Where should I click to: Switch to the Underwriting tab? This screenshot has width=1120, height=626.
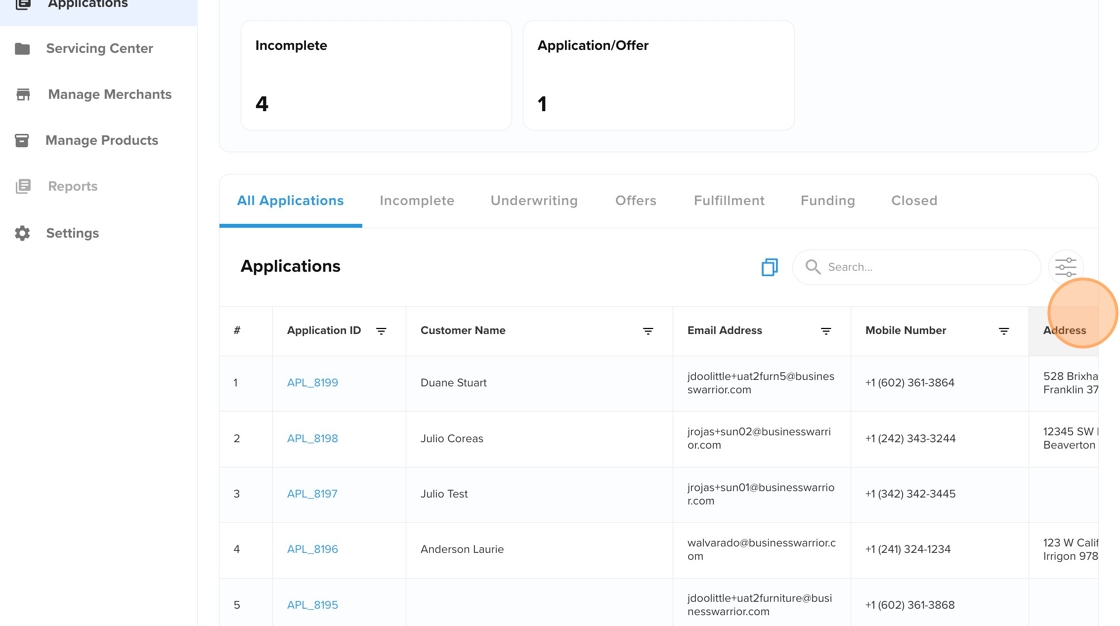(534, 201)
